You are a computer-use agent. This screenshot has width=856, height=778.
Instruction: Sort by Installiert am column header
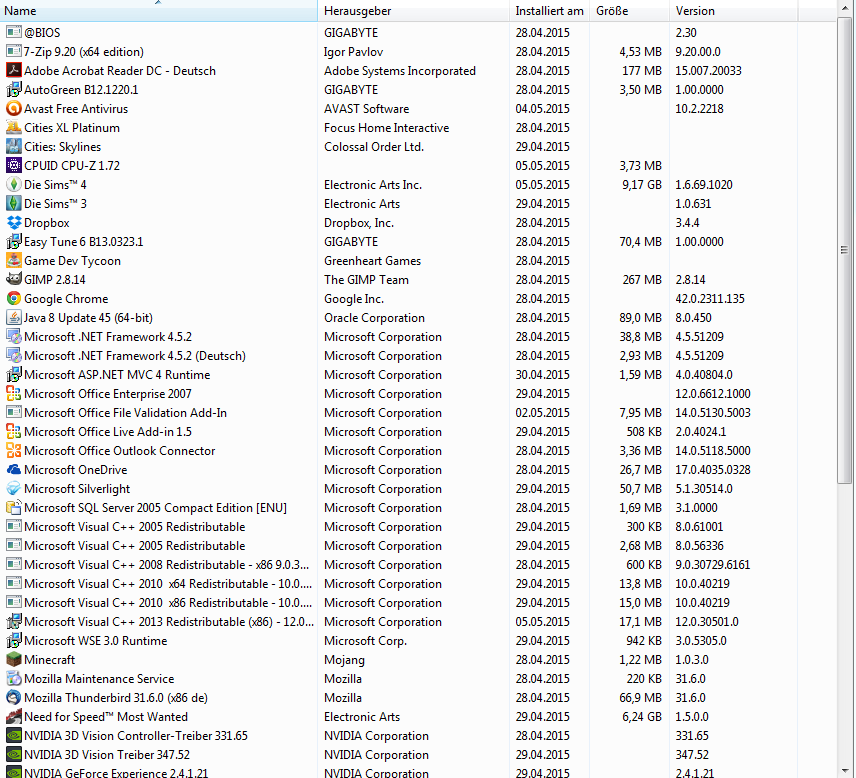click(549, 11)
